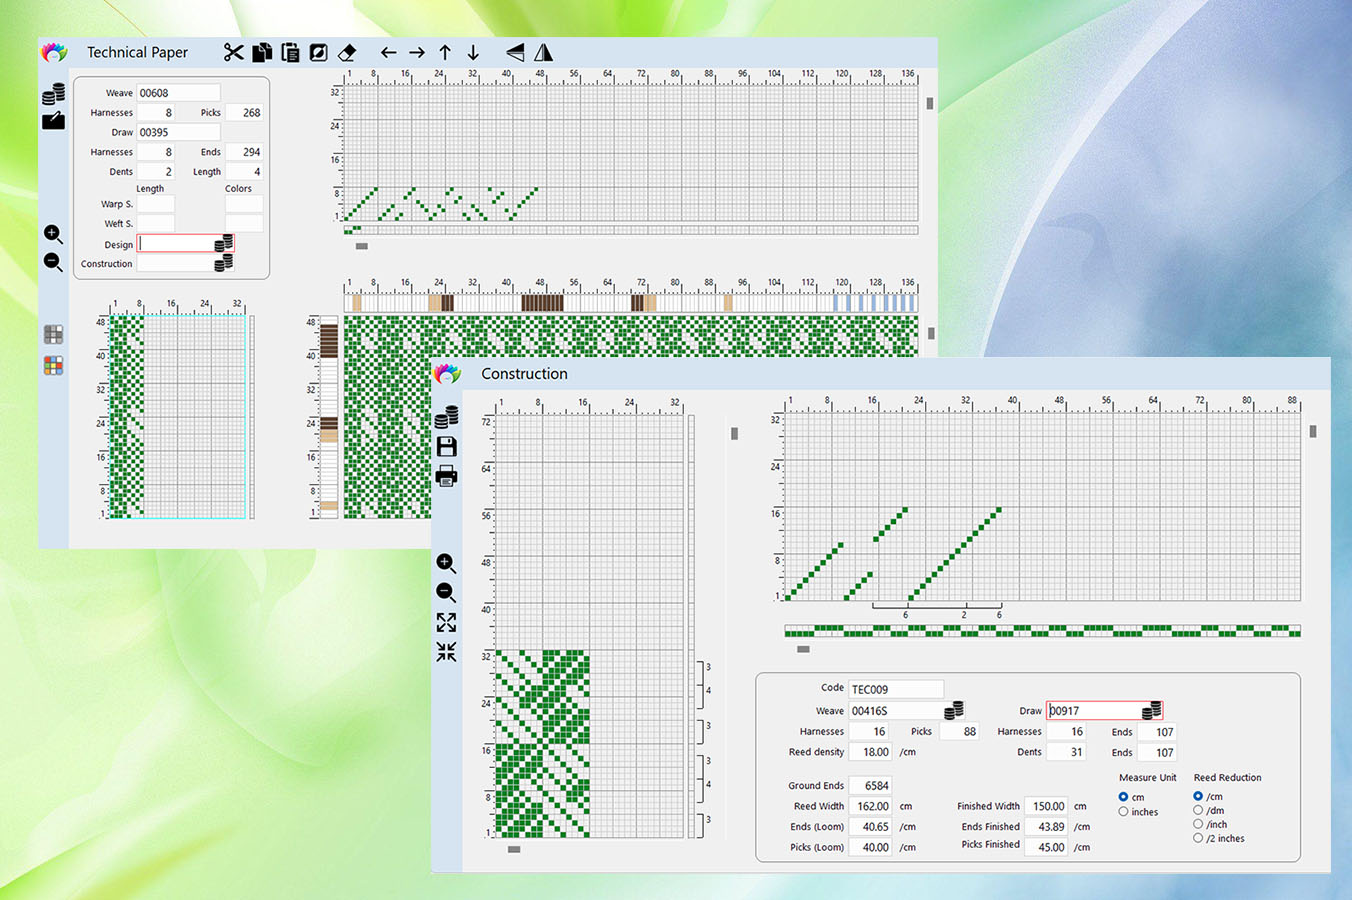Click the brown warp color stripe in color bar

542,303
